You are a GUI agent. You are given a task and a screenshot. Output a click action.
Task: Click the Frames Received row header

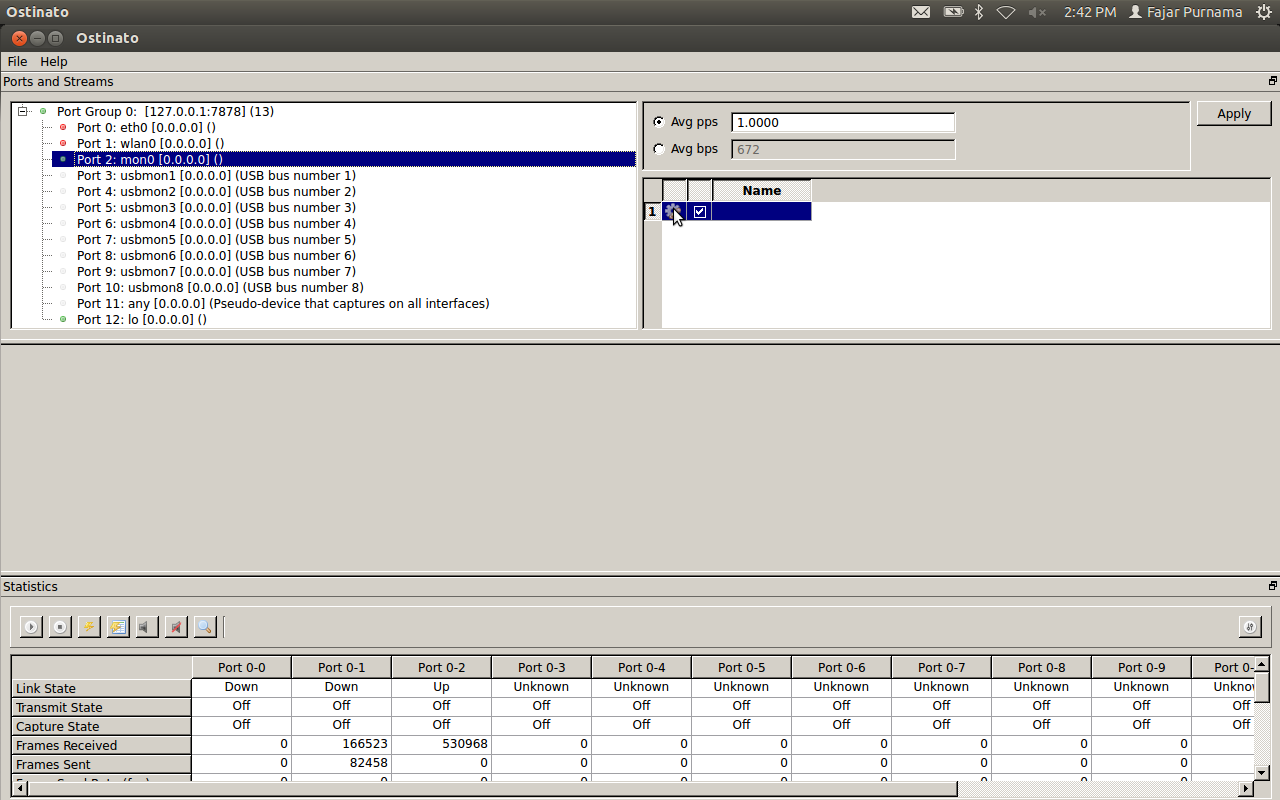click(101, 745)
